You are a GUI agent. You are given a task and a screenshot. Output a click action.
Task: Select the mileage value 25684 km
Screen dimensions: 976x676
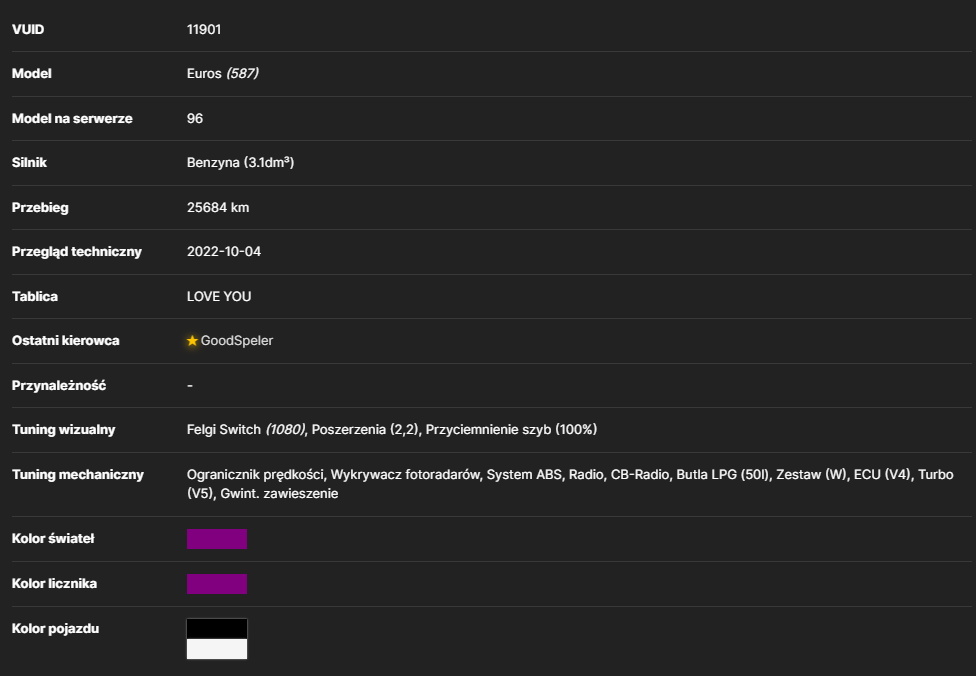(x=218, y=207)
